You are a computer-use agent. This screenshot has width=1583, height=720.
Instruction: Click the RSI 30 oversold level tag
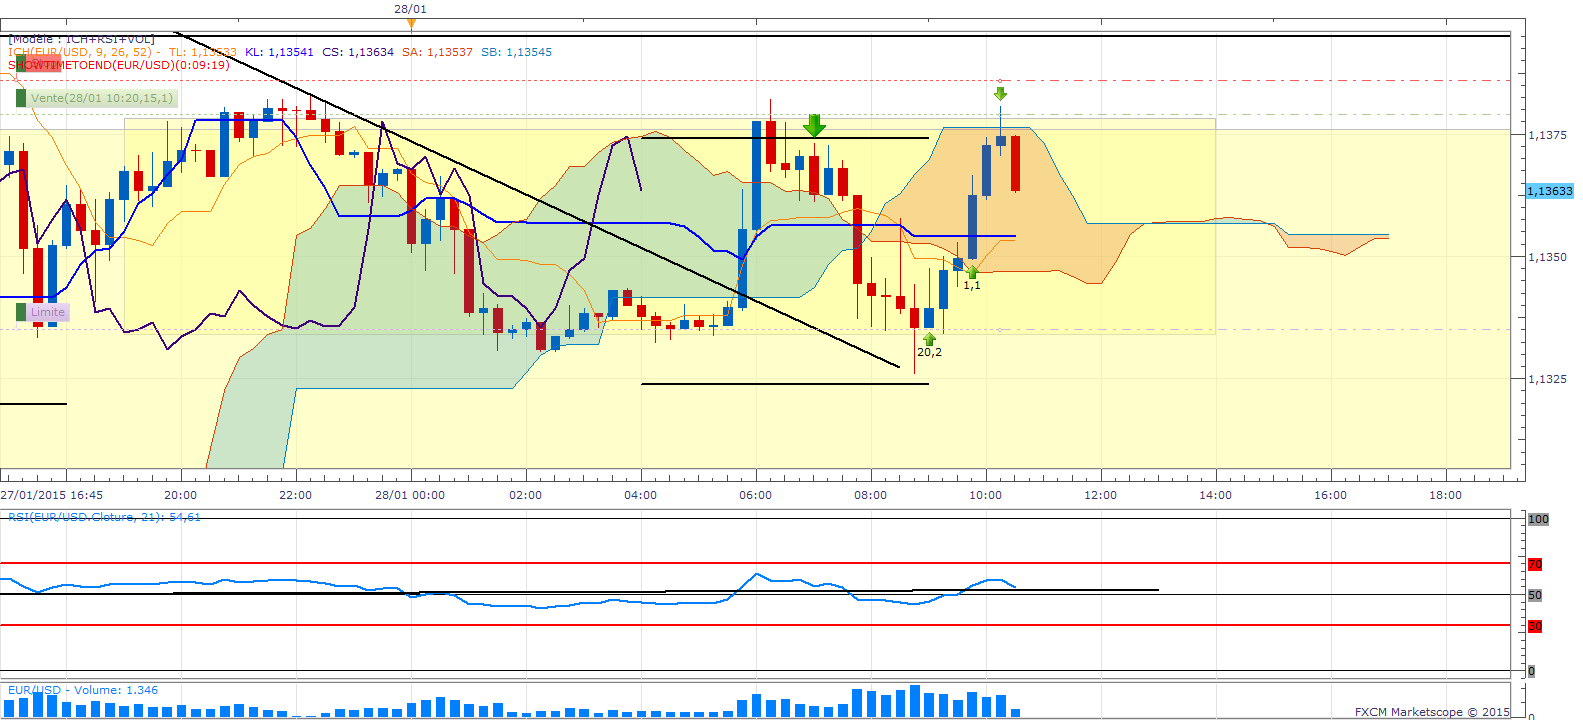[1535, 627]
